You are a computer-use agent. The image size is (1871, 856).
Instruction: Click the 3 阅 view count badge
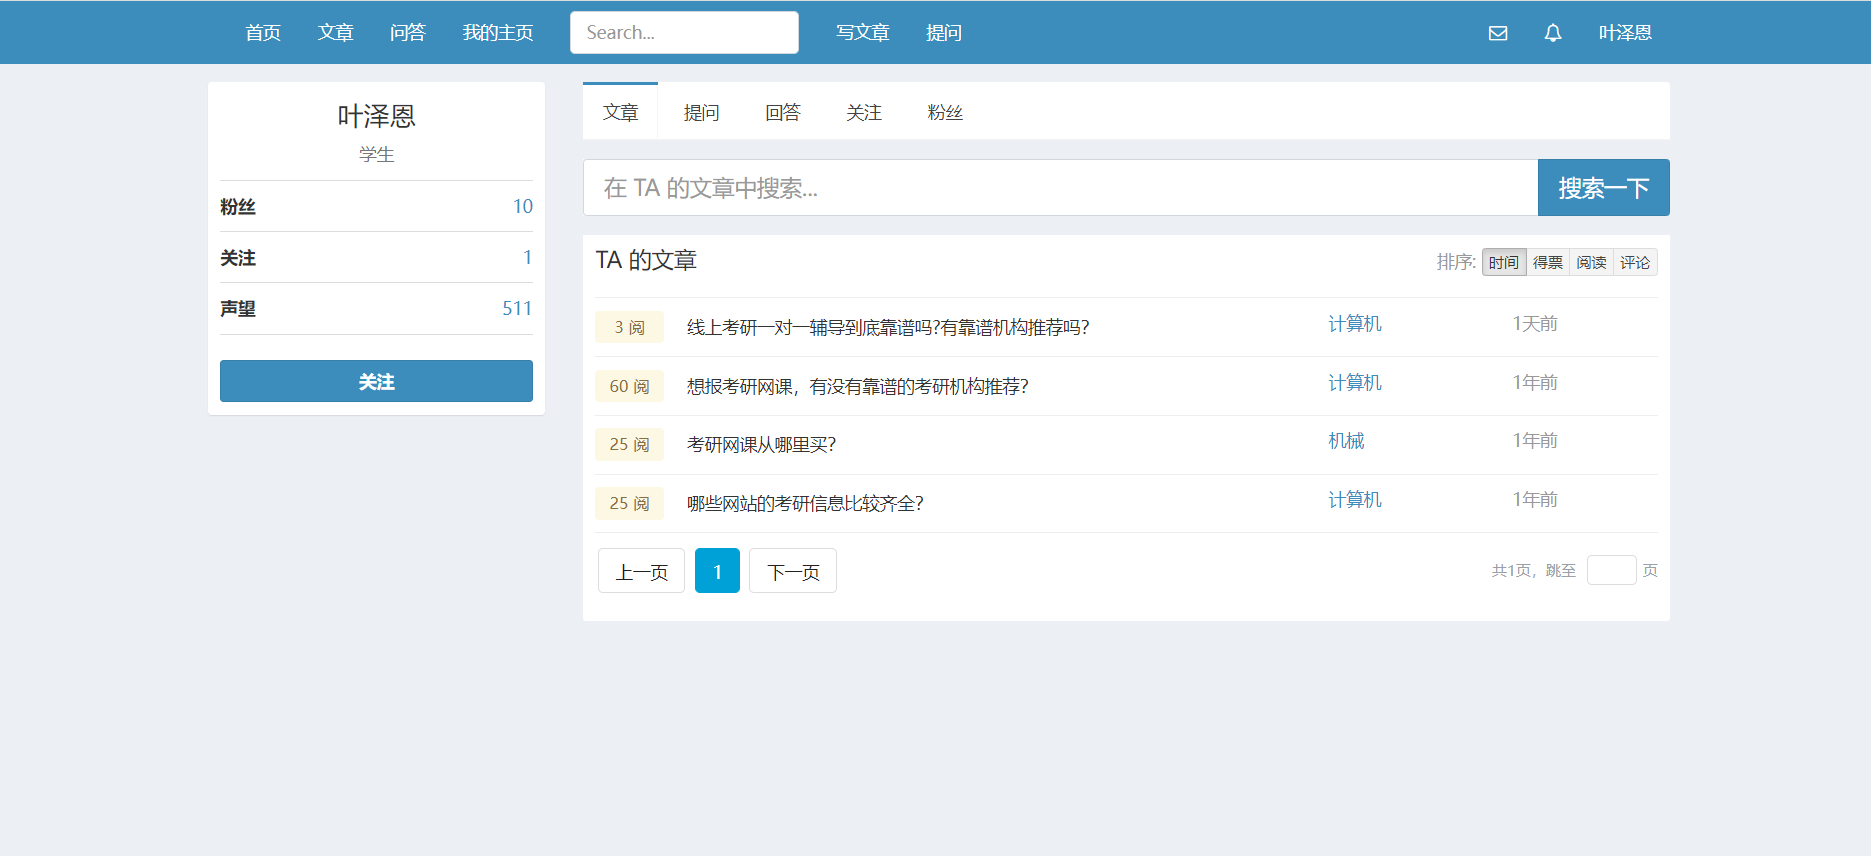coord(629,327)
